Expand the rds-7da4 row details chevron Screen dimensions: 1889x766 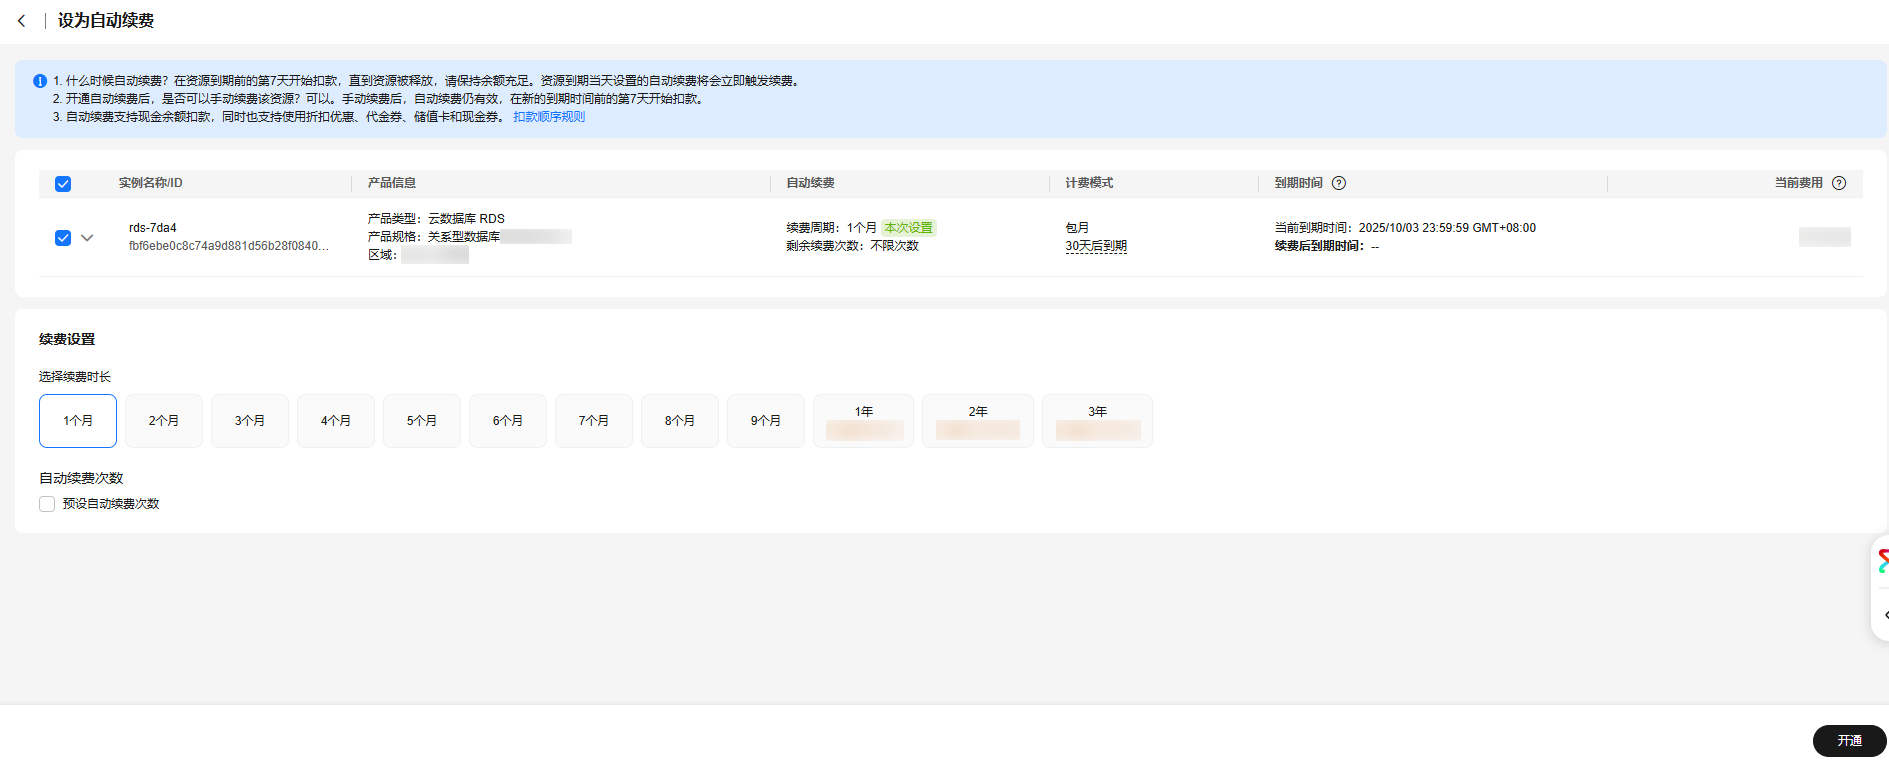pyautogui.click(x=87, y=238)
